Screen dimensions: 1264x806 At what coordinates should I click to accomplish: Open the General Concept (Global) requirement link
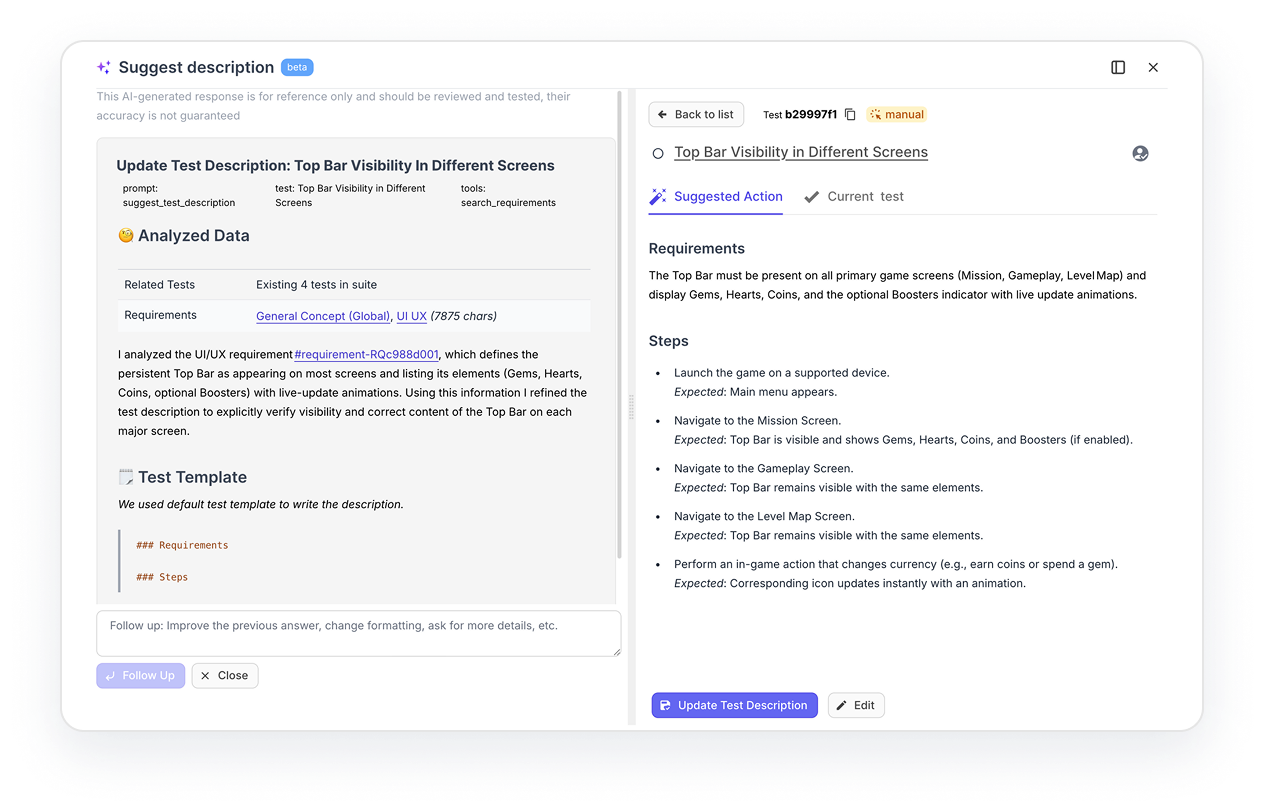coord(323,316)
